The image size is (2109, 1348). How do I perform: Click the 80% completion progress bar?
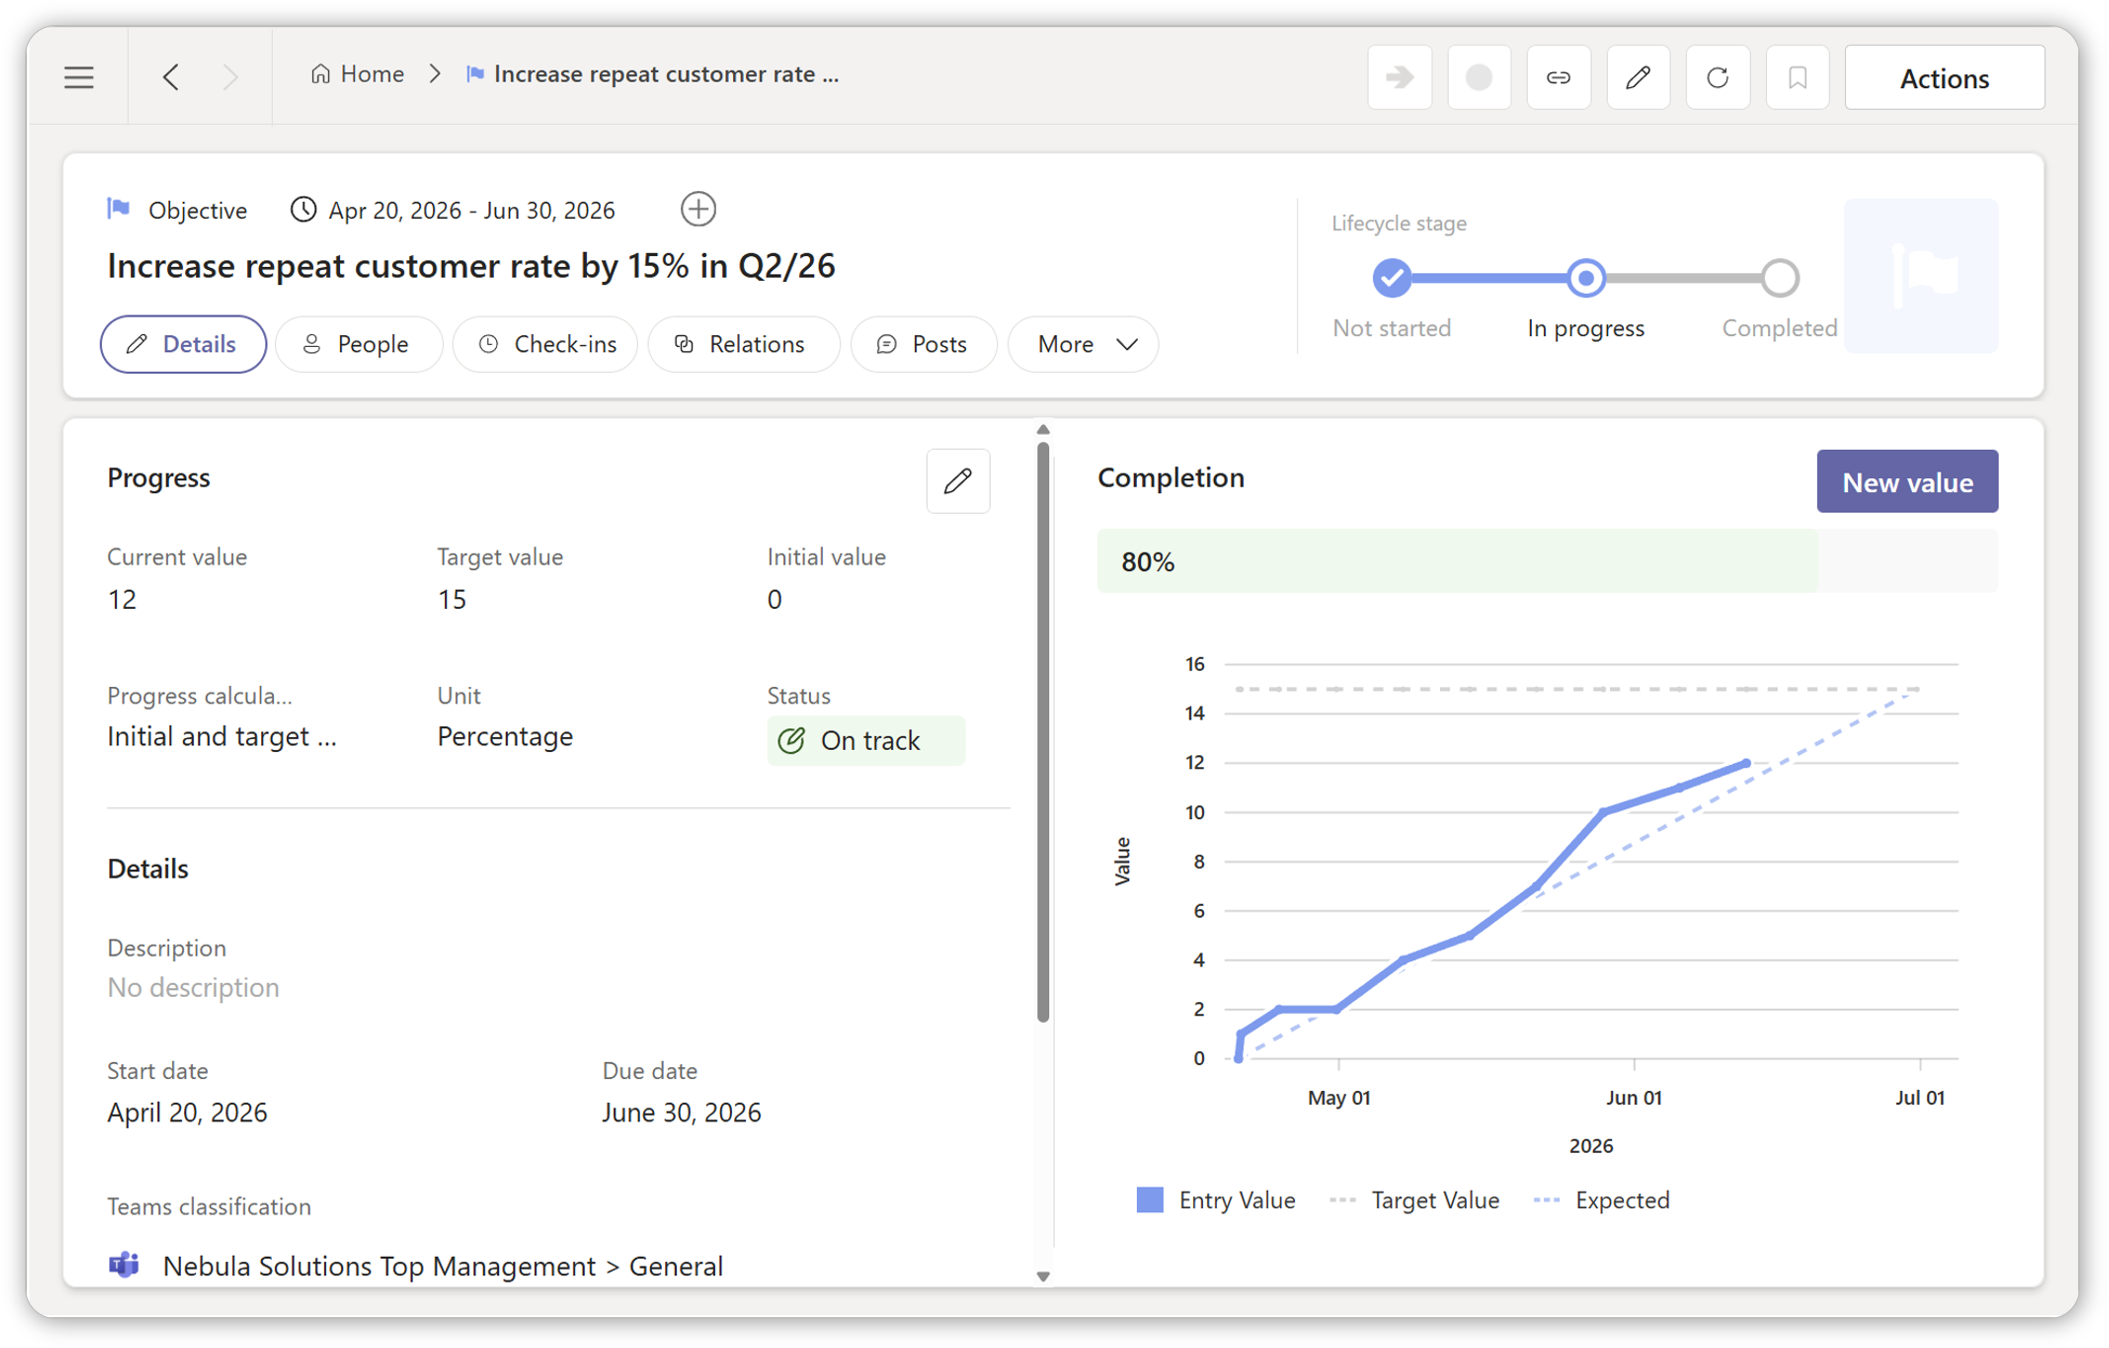1546,561
